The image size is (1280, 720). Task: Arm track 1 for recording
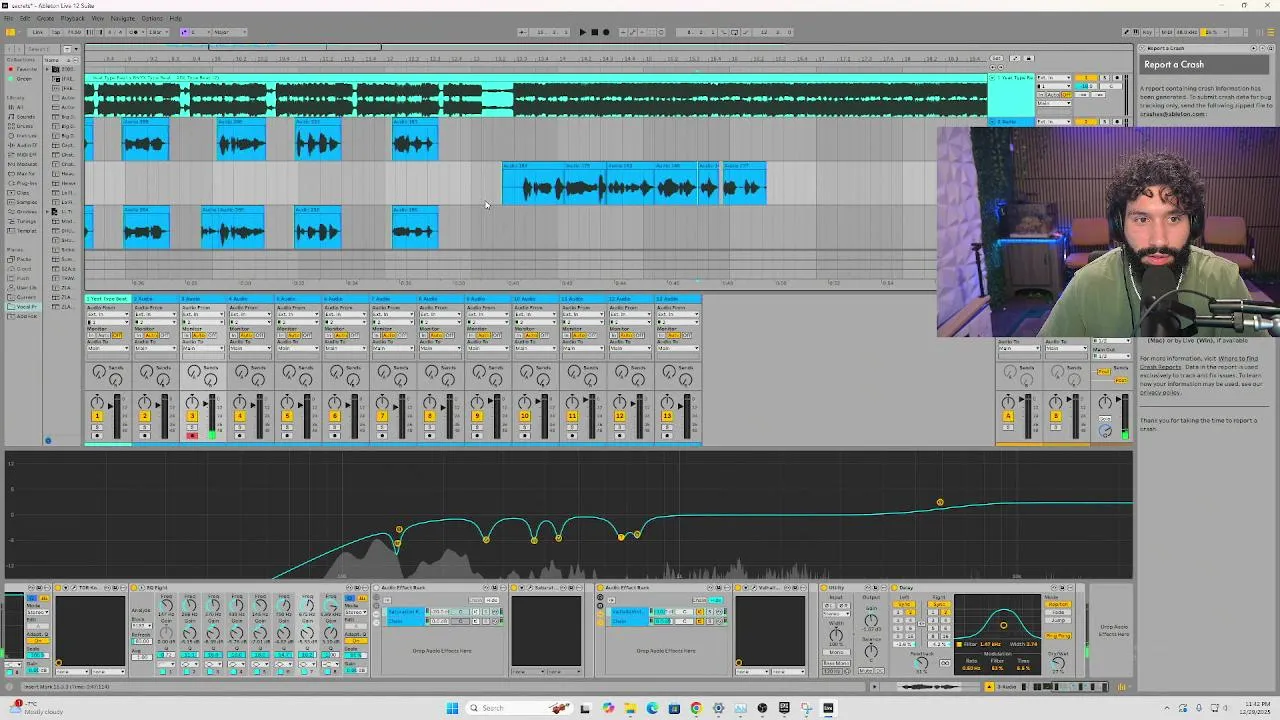point(97,436)
